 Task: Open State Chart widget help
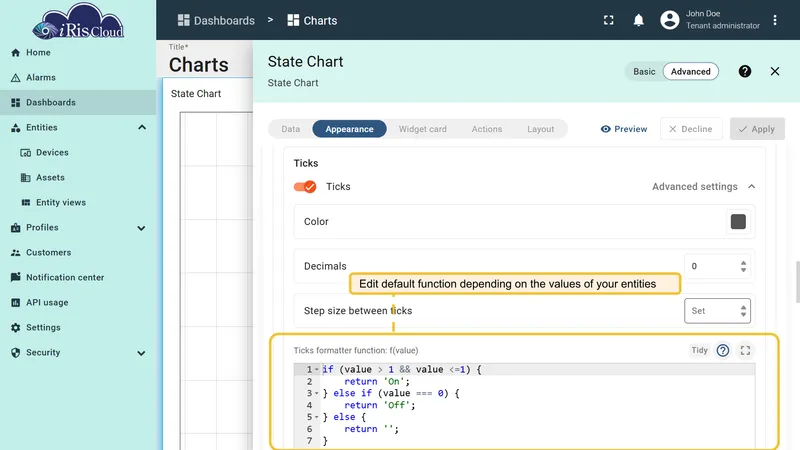[744, 71]
